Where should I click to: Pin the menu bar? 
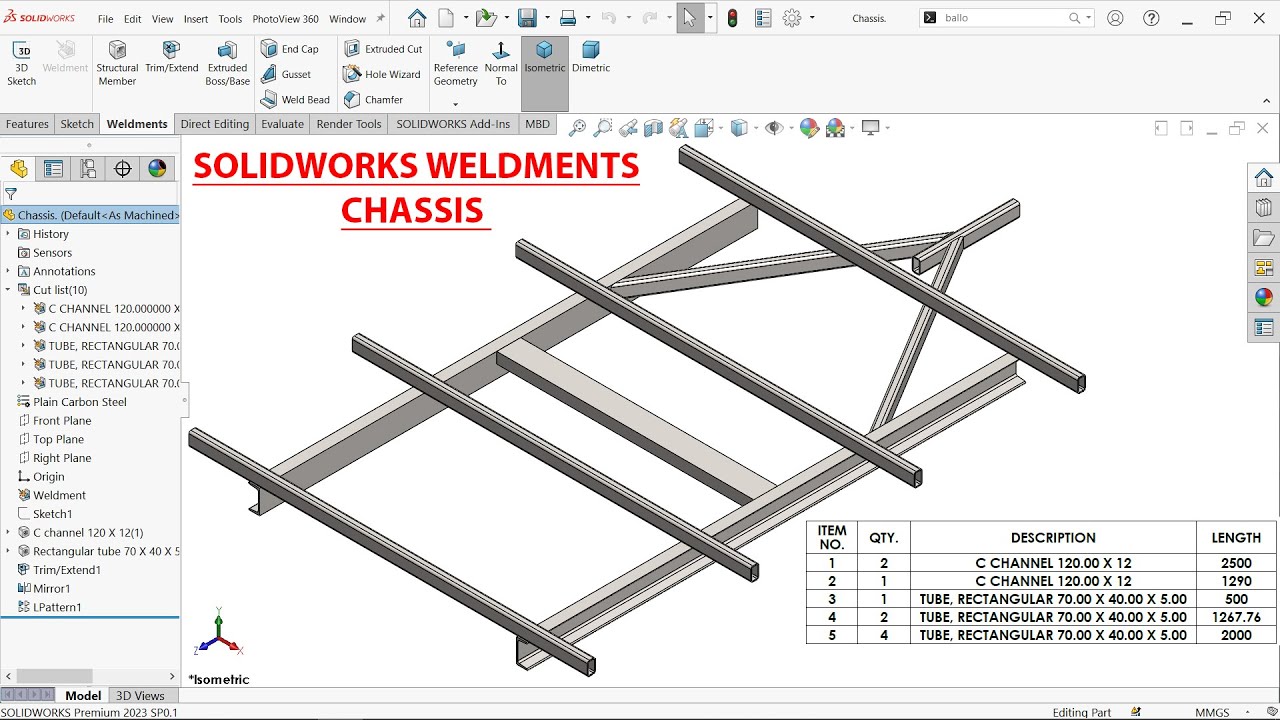pos(380,19)
